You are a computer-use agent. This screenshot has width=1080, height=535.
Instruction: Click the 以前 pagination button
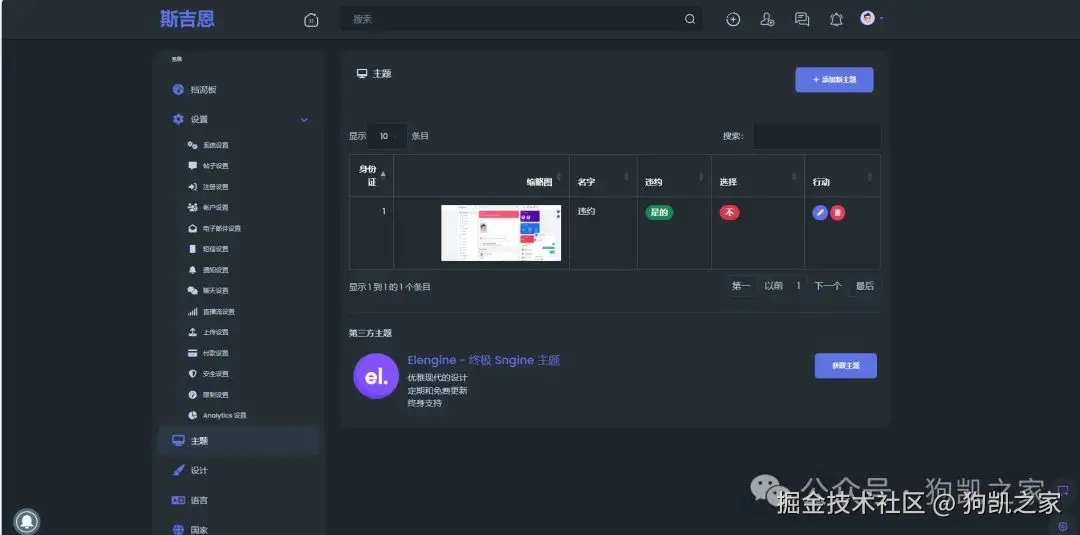773,286
